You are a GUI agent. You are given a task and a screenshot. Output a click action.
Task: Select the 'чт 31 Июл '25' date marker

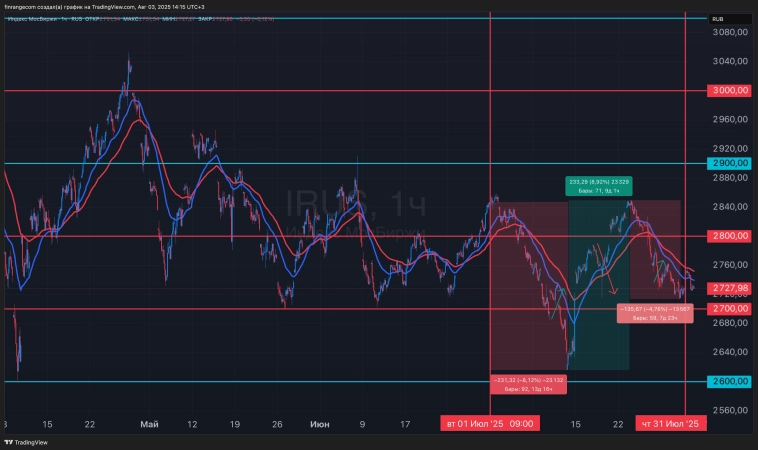pyautogui.click(x=672, y=424)
